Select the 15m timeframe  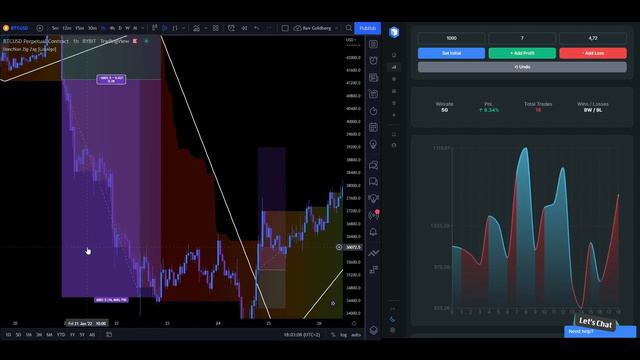point(80,28)
